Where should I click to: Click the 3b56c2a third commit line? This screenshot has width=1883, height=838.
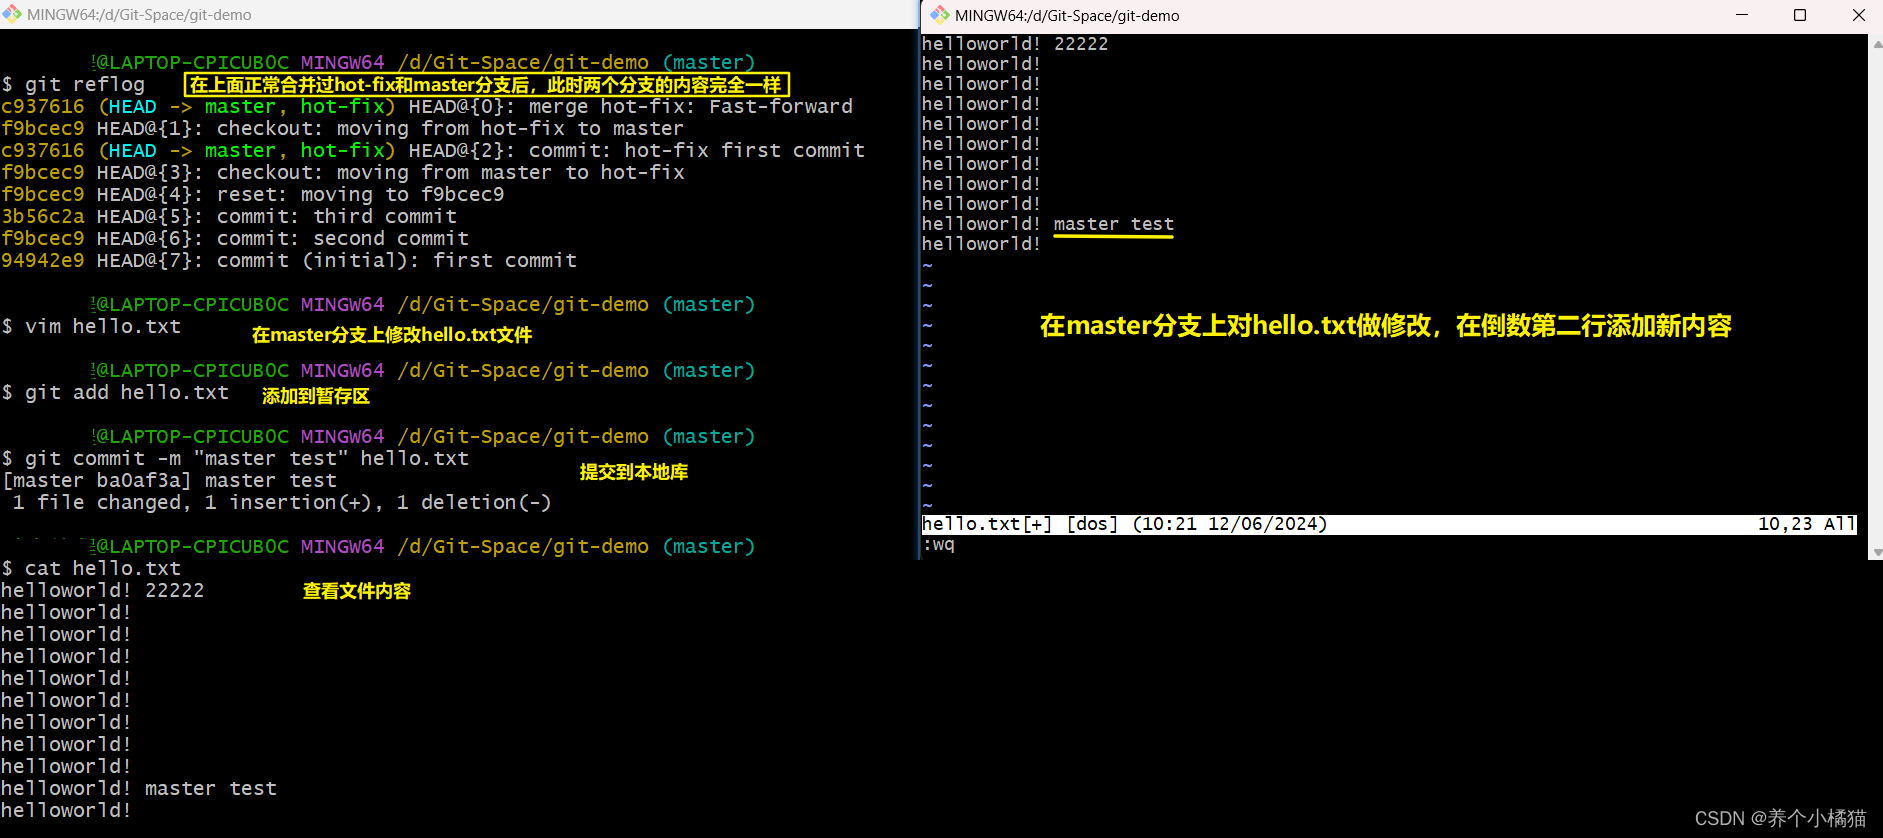(229, 217)
